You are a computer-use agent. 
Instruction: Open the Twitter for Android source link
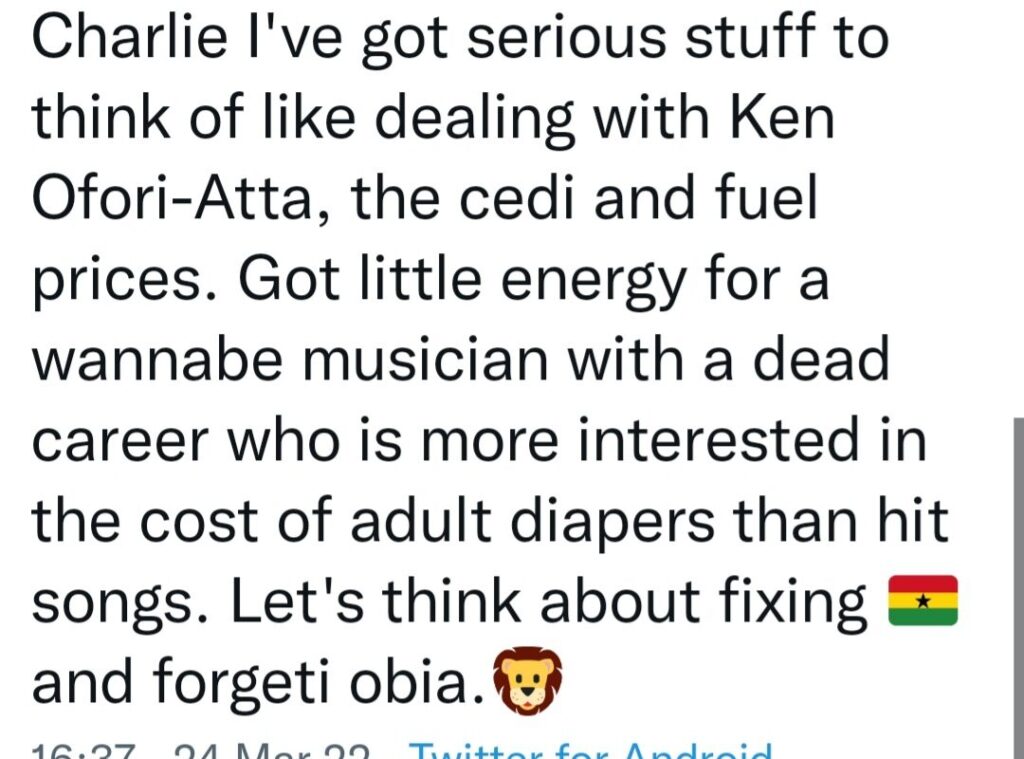(x=590, y=751)
